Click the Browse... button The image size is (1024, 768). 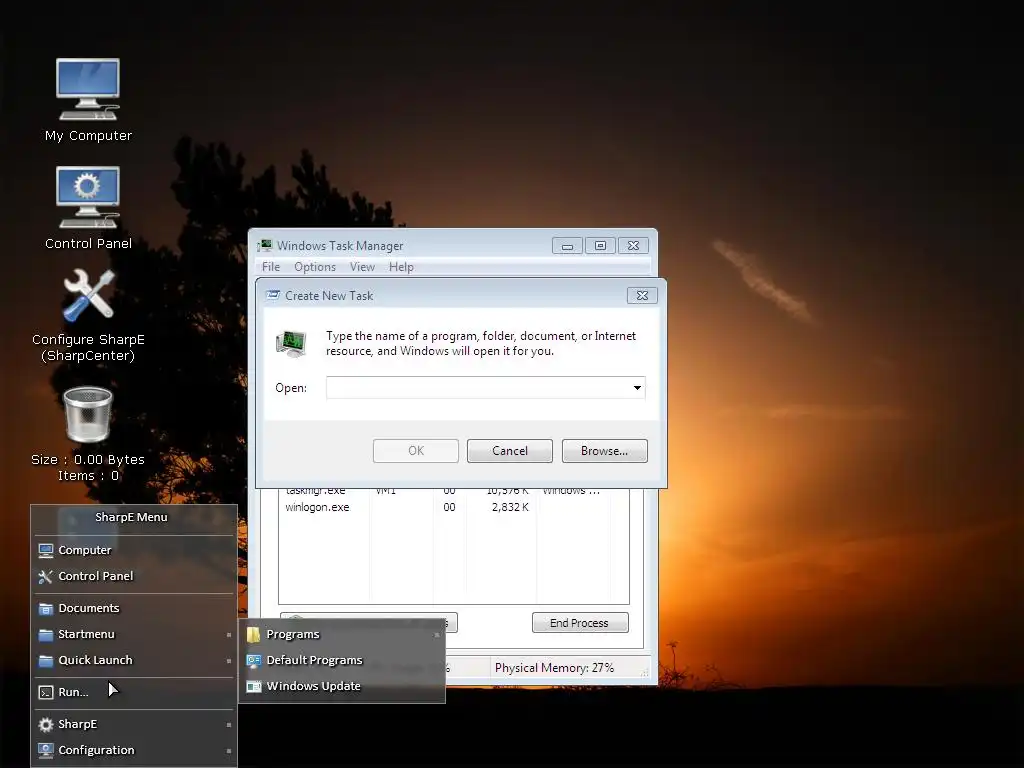point(605,451)
